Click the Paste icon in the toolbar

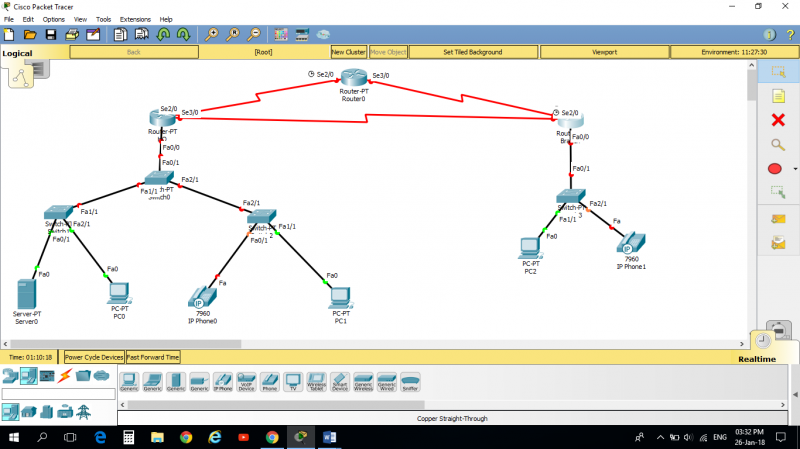pyautogui.click(x=141, y=35)
